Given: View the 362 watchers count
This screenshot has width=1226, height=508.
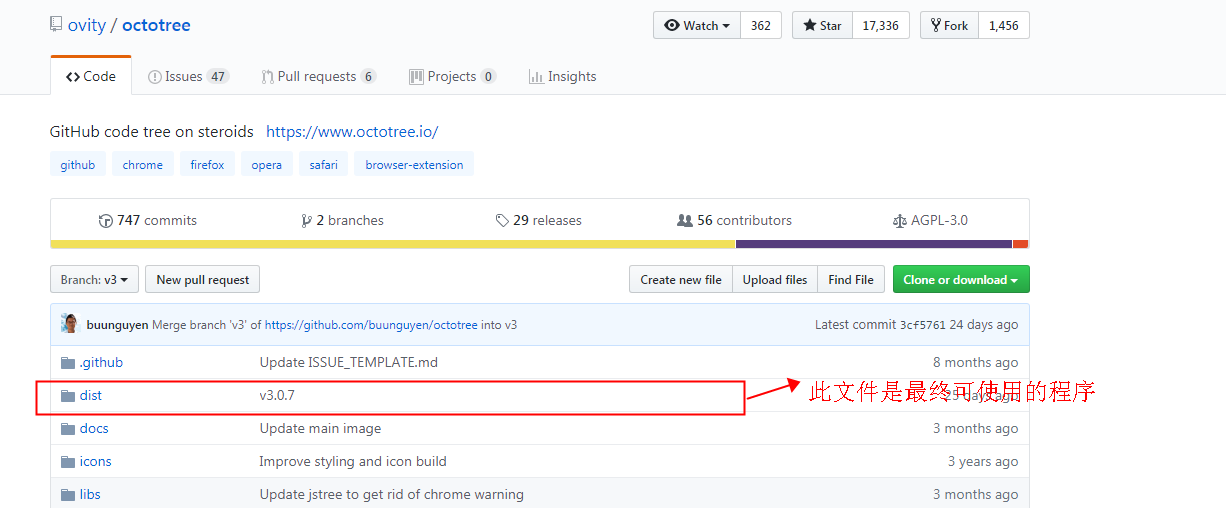Looking at the screenshot, I should (x=761, y=26).
